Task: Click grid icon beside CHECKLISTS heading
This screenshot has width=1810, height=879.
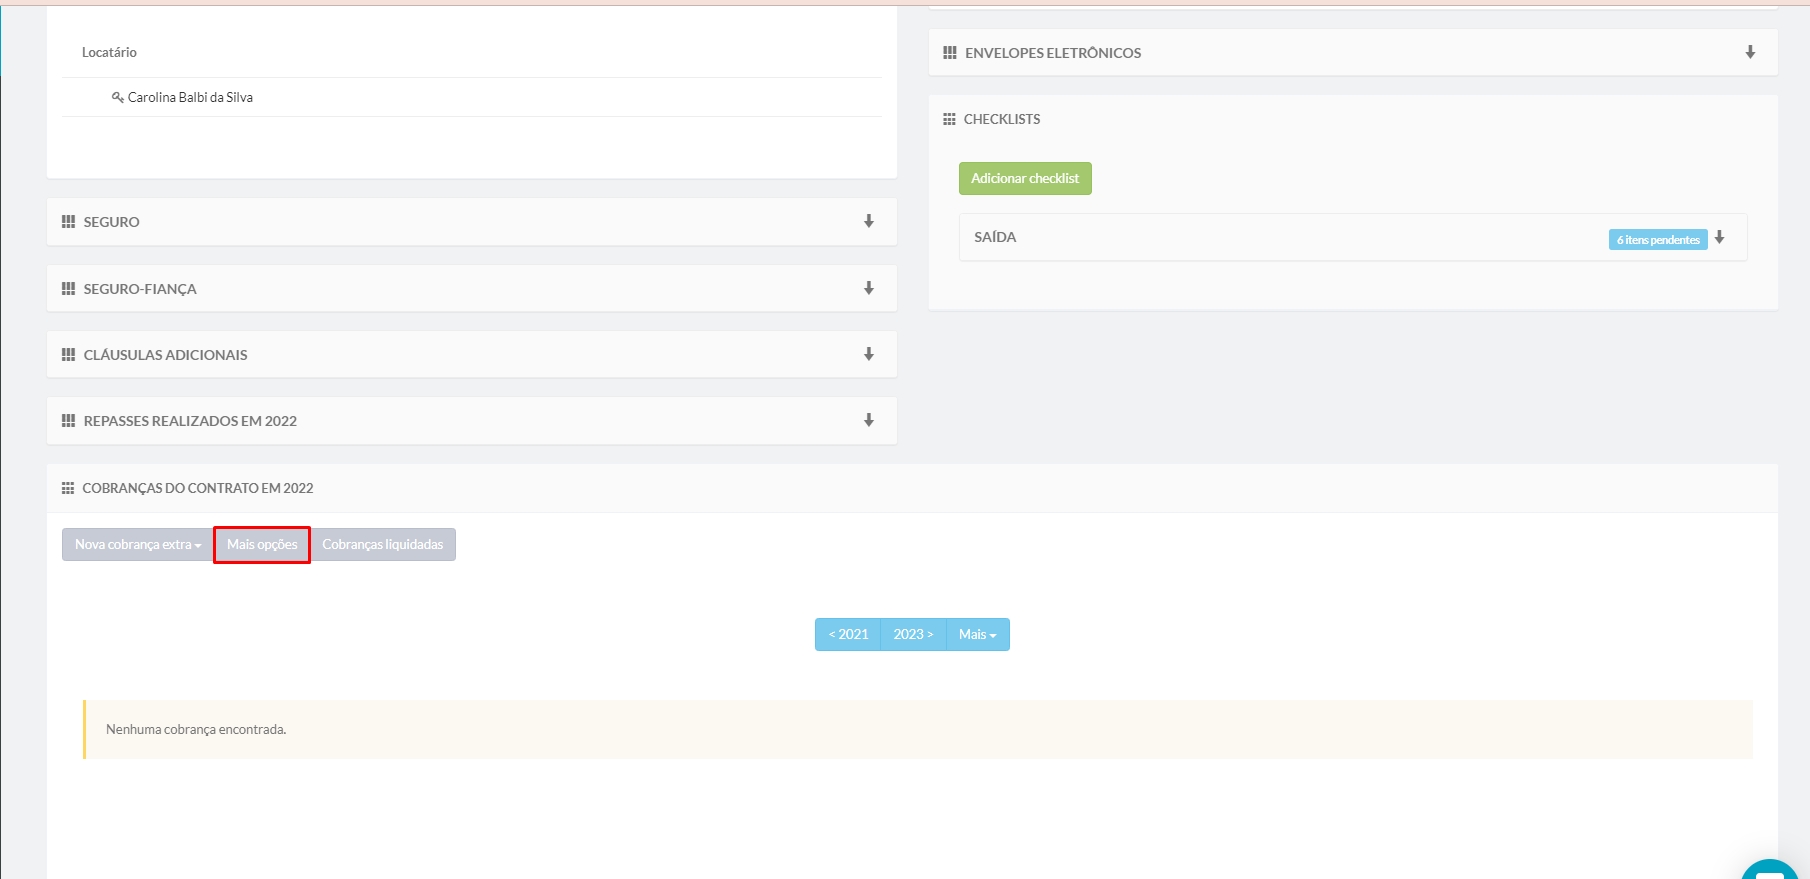Action: tap(949, 119)
